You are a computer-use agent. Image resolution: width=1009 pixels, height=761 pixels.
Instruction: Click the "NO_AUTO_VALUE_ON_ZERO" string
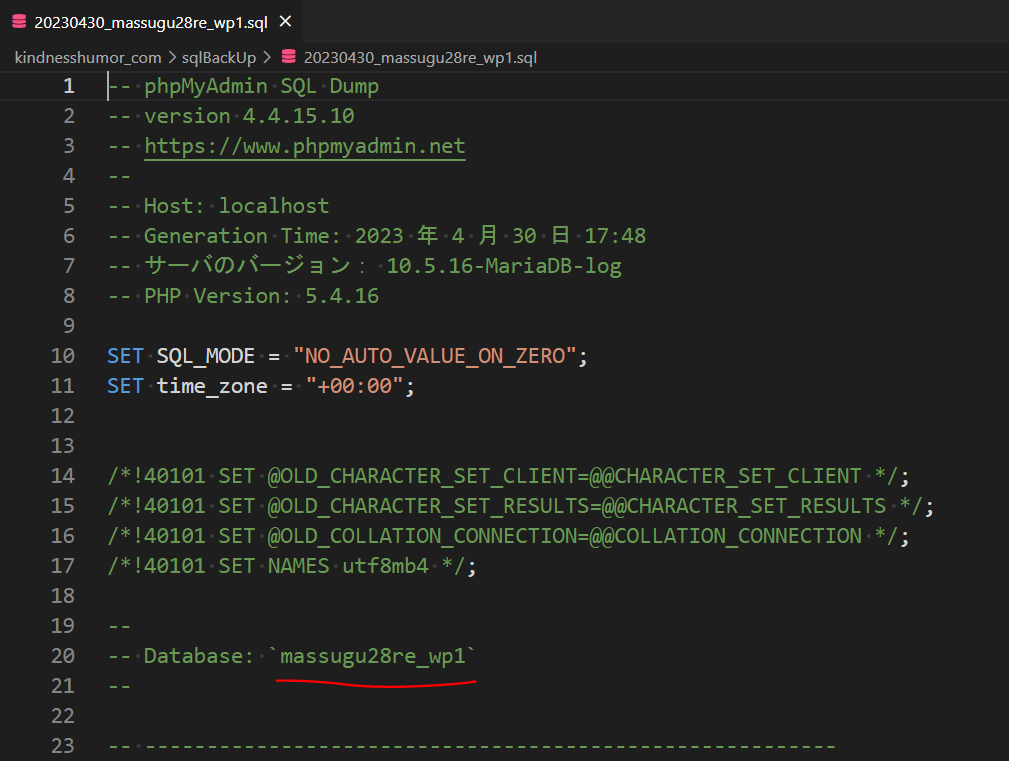tap(434, 356)
